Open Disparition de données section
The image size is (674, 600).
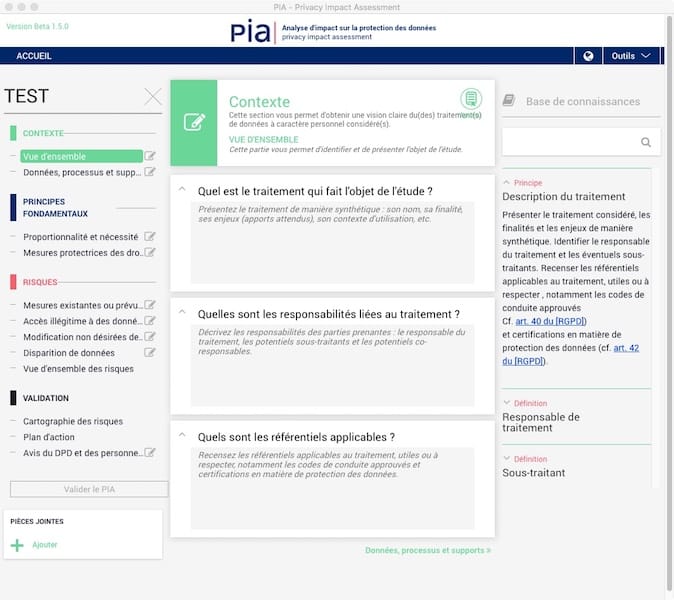click(x=69, y=353)
